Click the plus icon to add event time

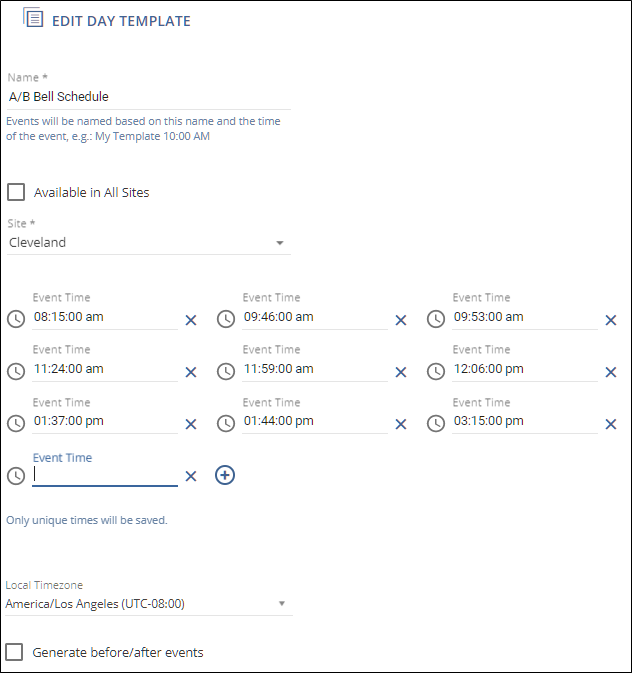pyautogui.click(x=225, y=475)
